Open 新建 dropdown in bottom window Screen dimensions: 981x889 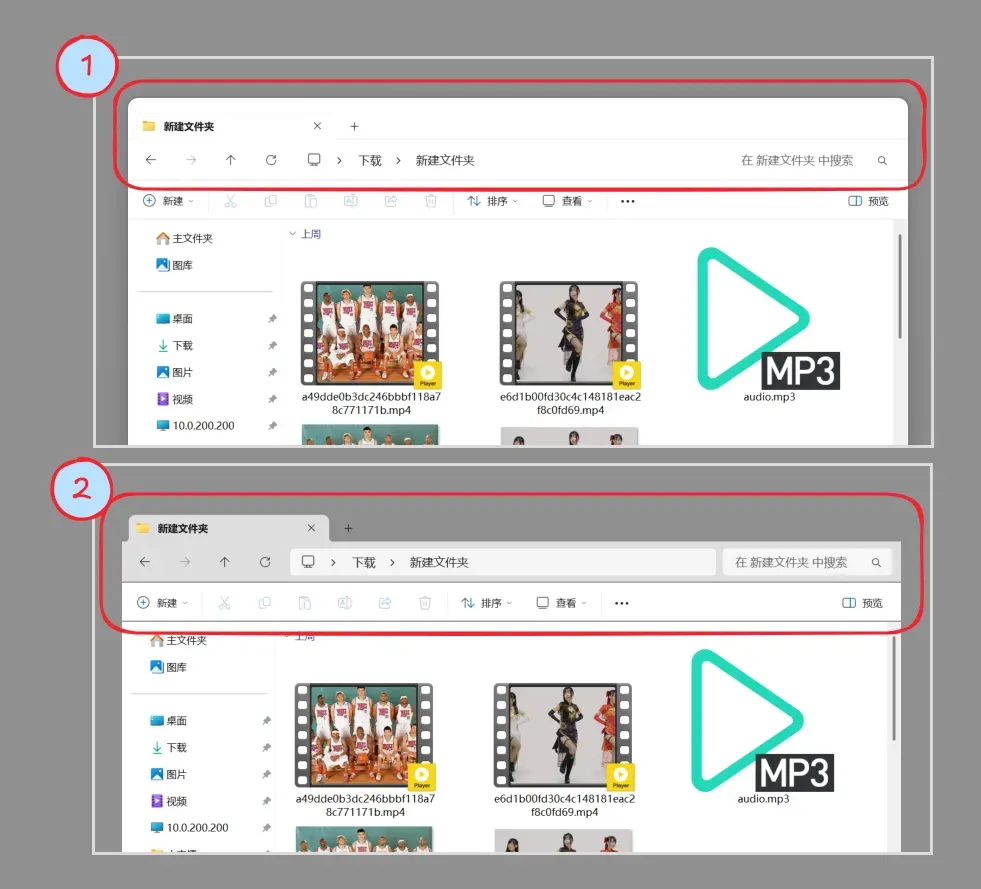(162, 603)
